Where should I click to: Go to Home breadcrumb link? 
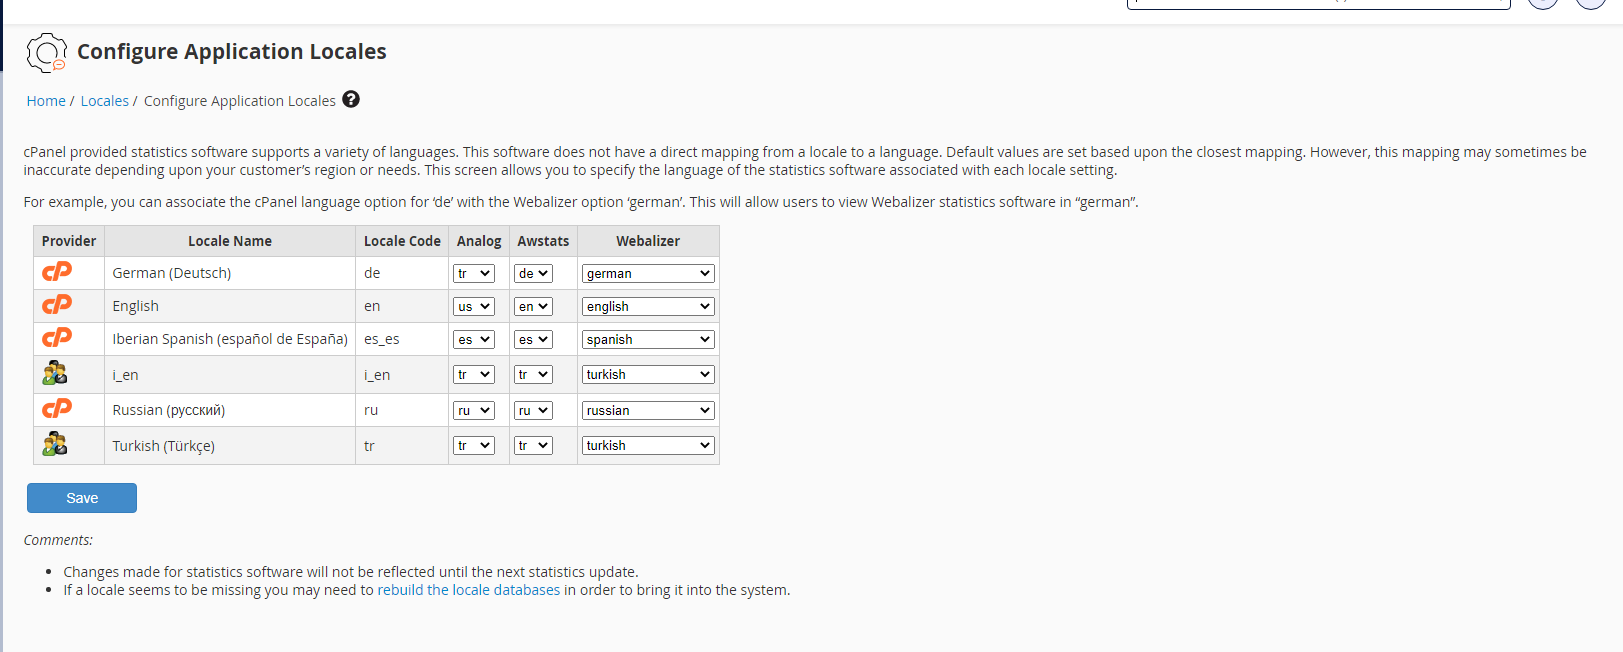pos(46,101)
